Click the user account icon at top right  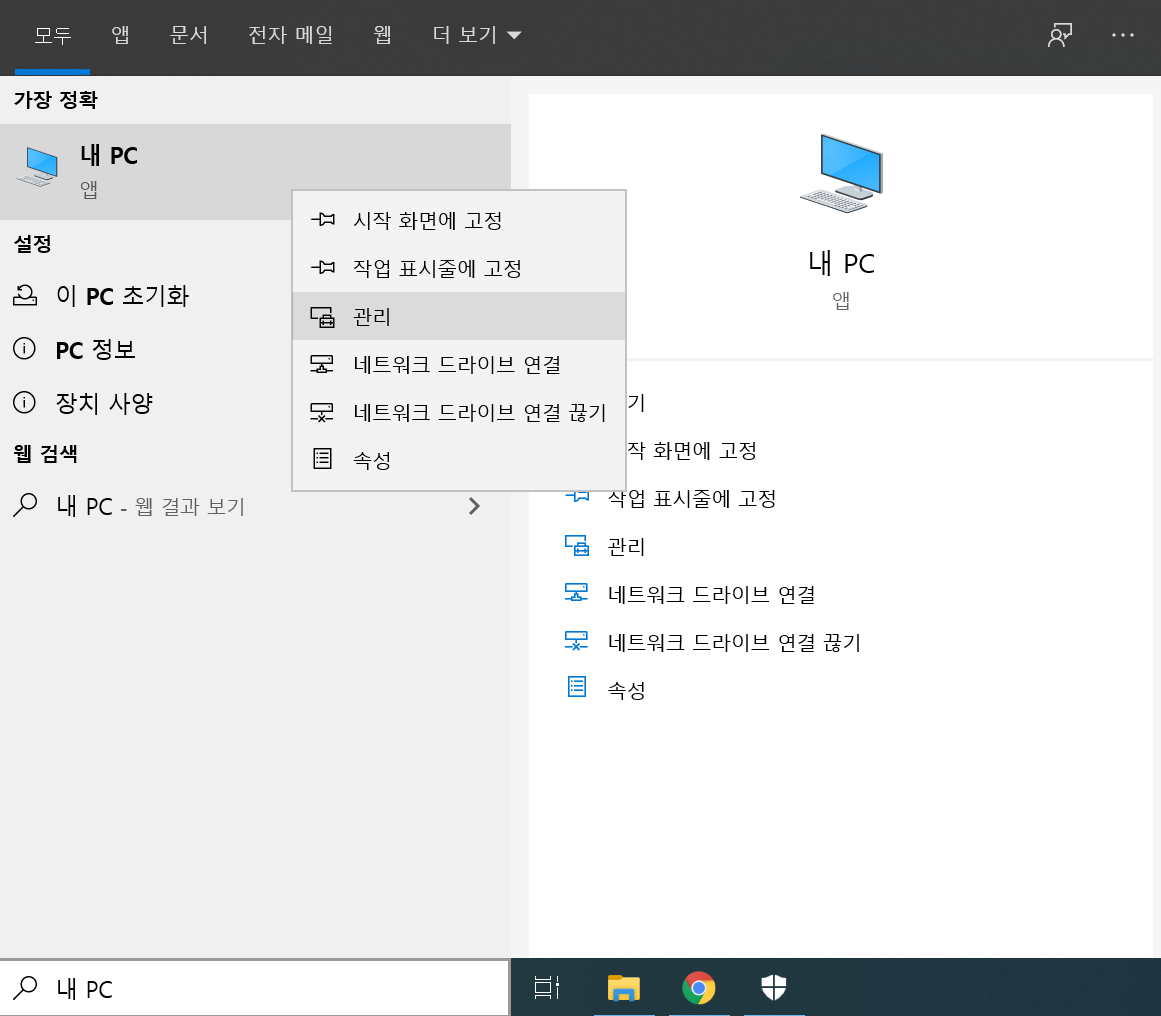(x=1059, y=34)
